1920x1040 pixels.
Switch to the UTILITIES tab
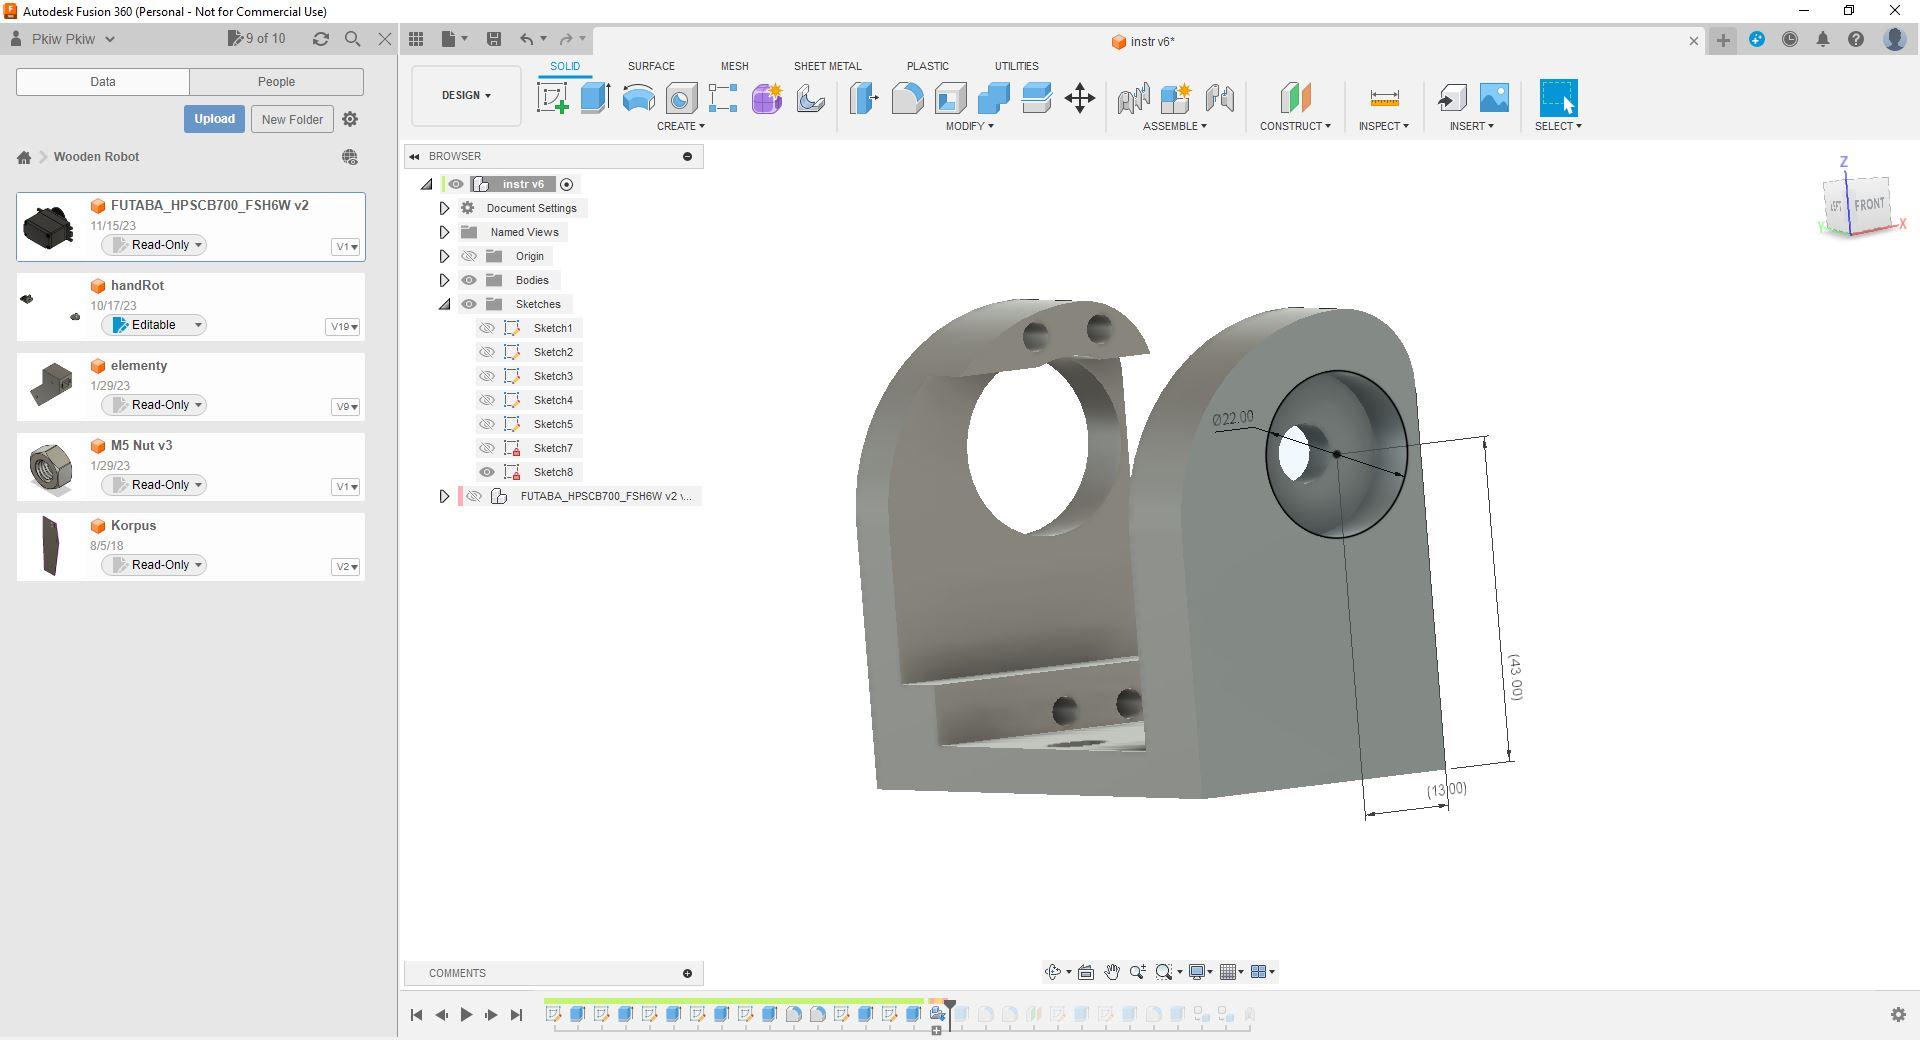[x=1016, y=66]
